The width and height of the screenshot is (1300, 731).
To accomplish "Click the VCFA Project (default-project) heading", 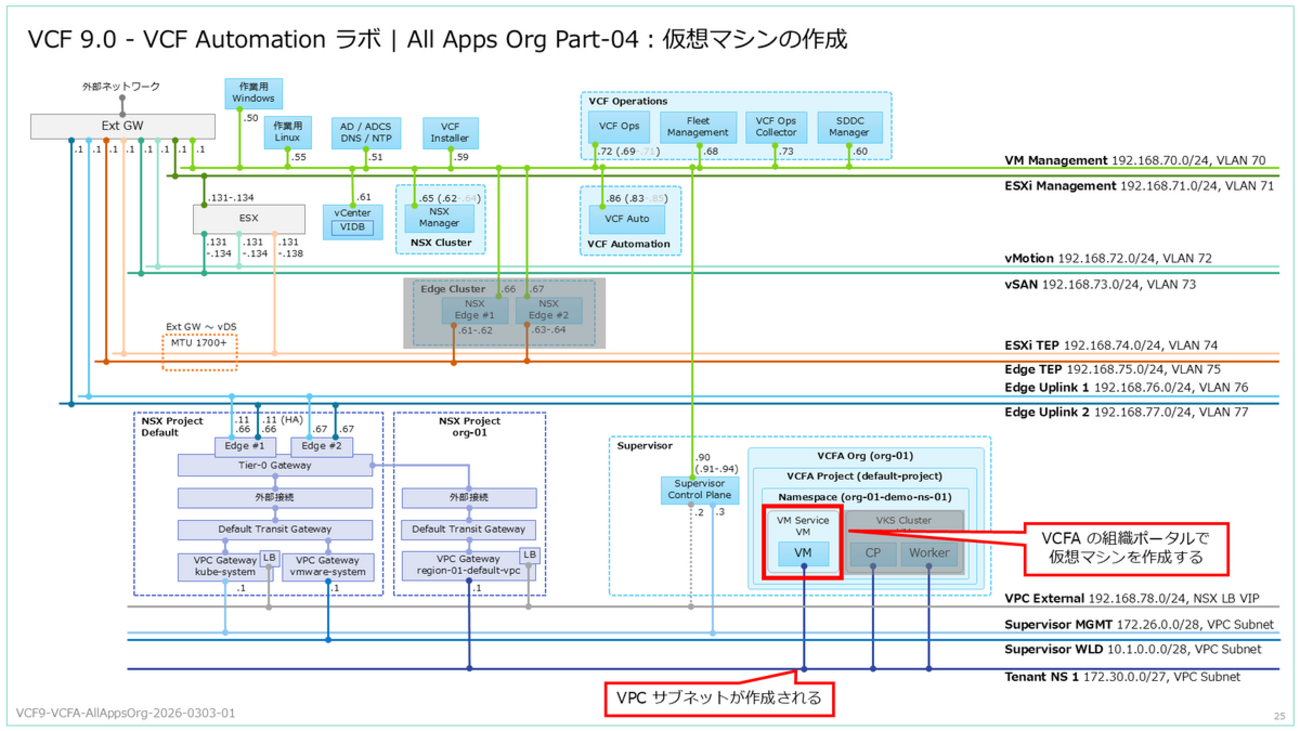I will (862, 475).
